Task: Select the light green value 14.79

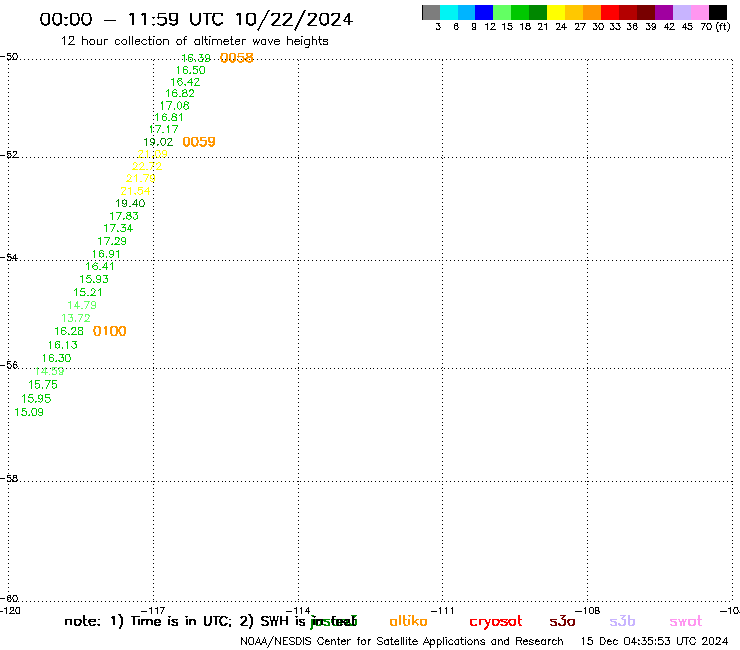Action: click(x=82, y=305)
